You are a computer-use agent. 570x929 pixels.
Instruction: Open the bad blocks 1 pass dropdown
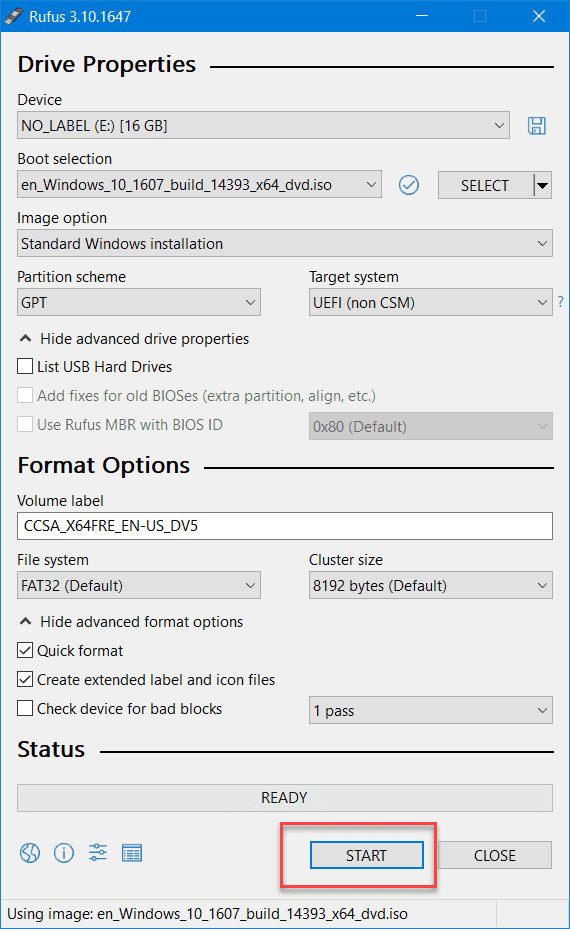430,710
